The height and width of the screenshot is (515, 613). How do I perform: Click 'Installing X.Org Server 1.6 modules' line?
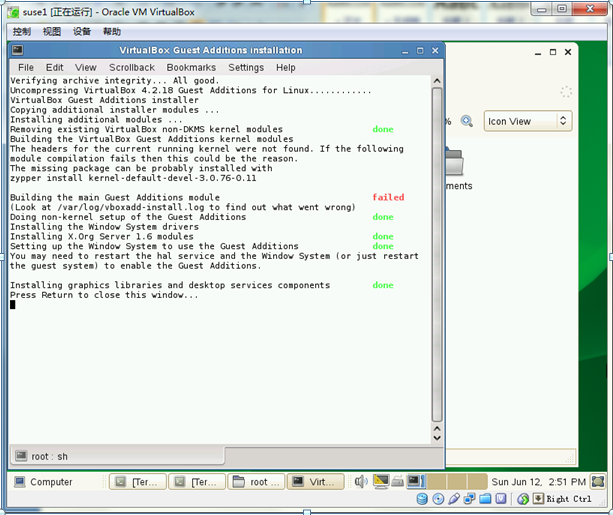pyautogui.click(x=102, y=237)
